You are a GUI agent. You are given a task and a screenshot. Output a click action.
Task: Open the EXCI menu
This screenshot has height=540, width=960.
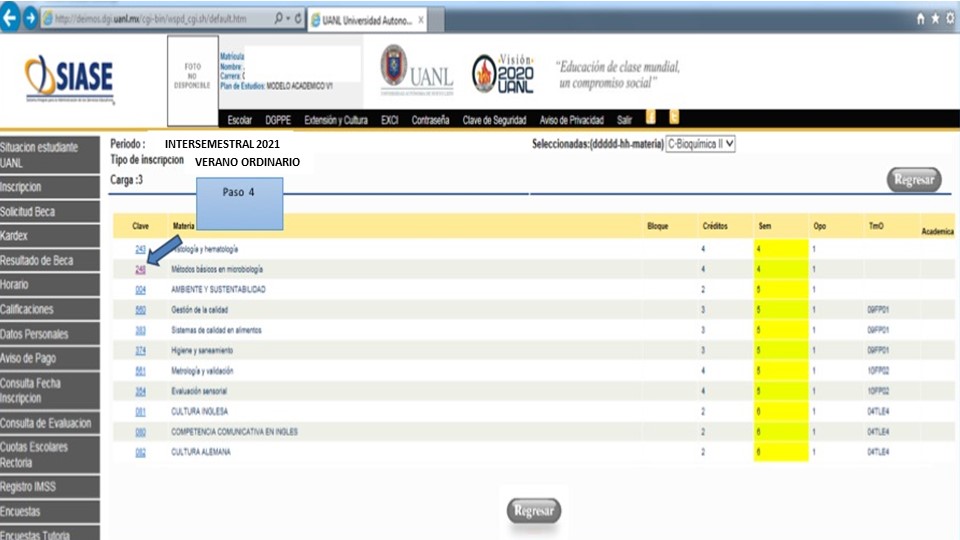[x=389, y=120]
